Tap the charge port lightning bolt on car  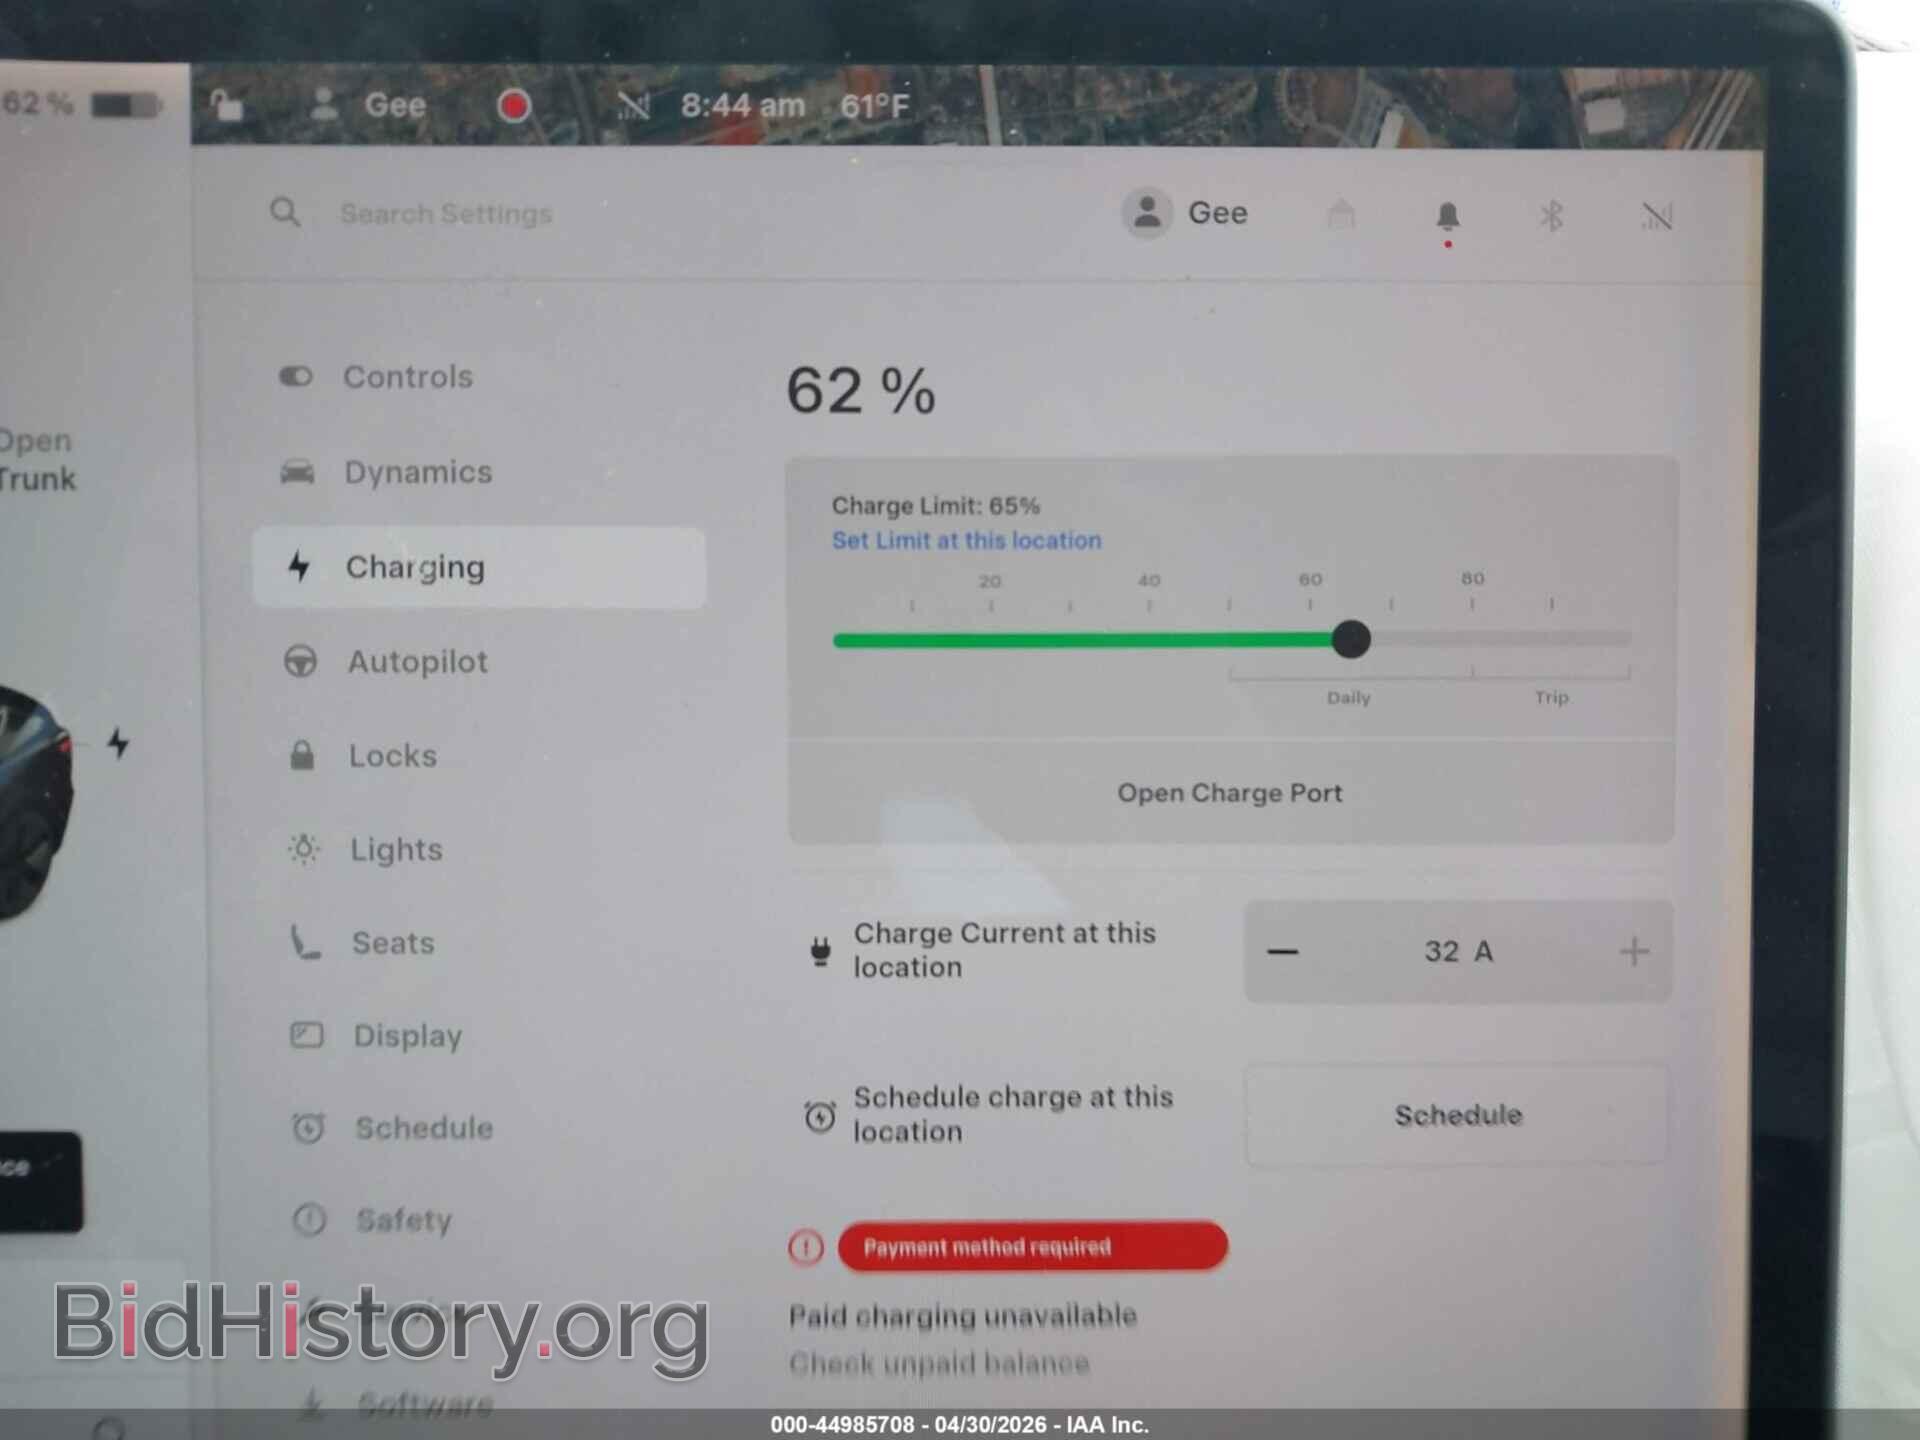point(118,743)
